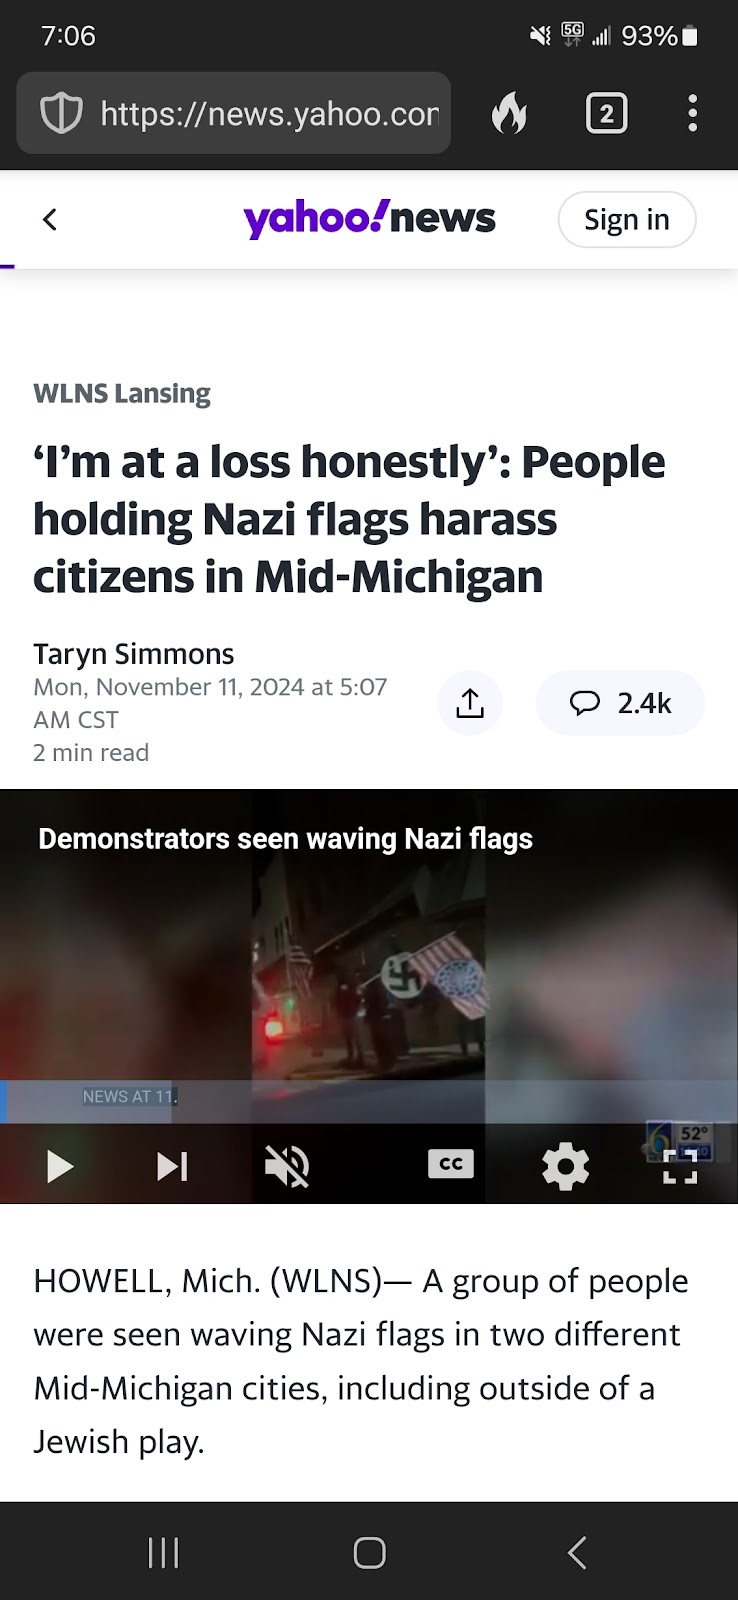Unmute the video audio
This screenshot has height=1600, width=738.
[287, 1166]
